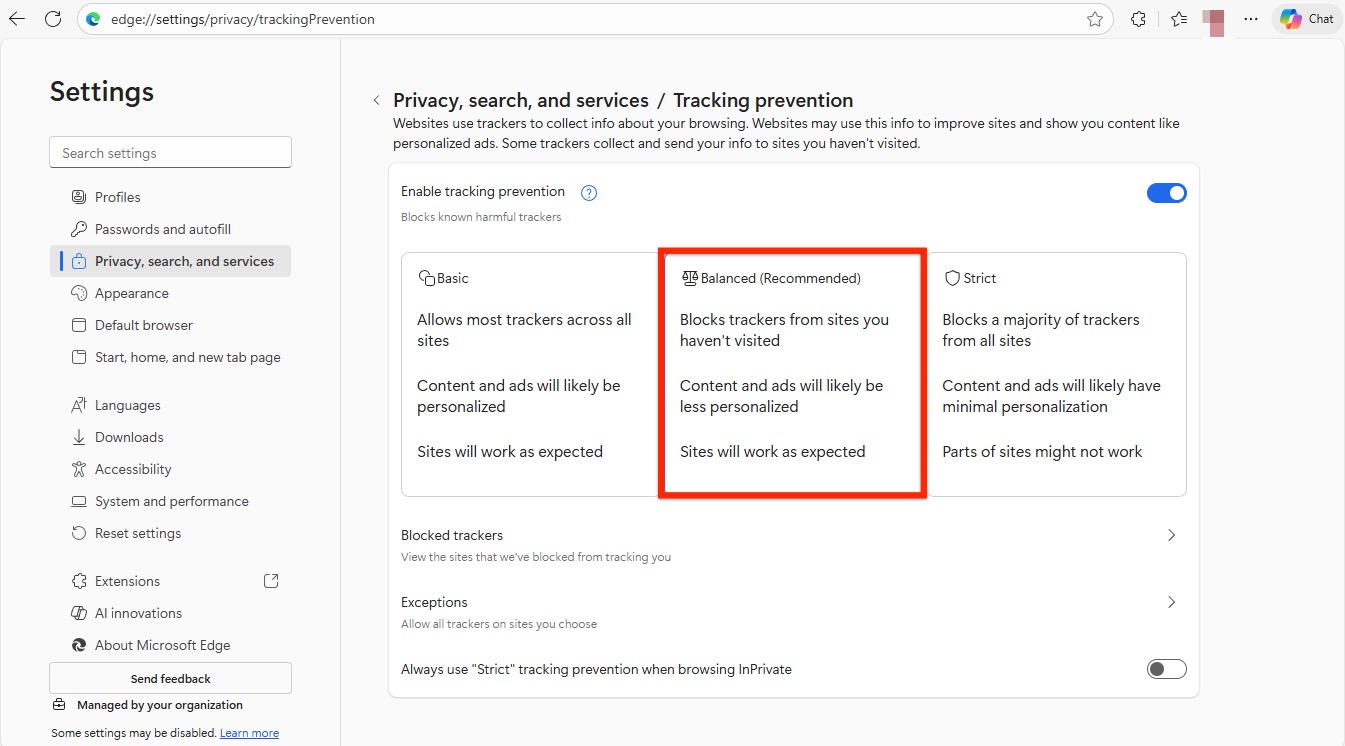Select the Strict tracking prevention card
This screenshot has width=1345, height=746.
click(1055, 374)
